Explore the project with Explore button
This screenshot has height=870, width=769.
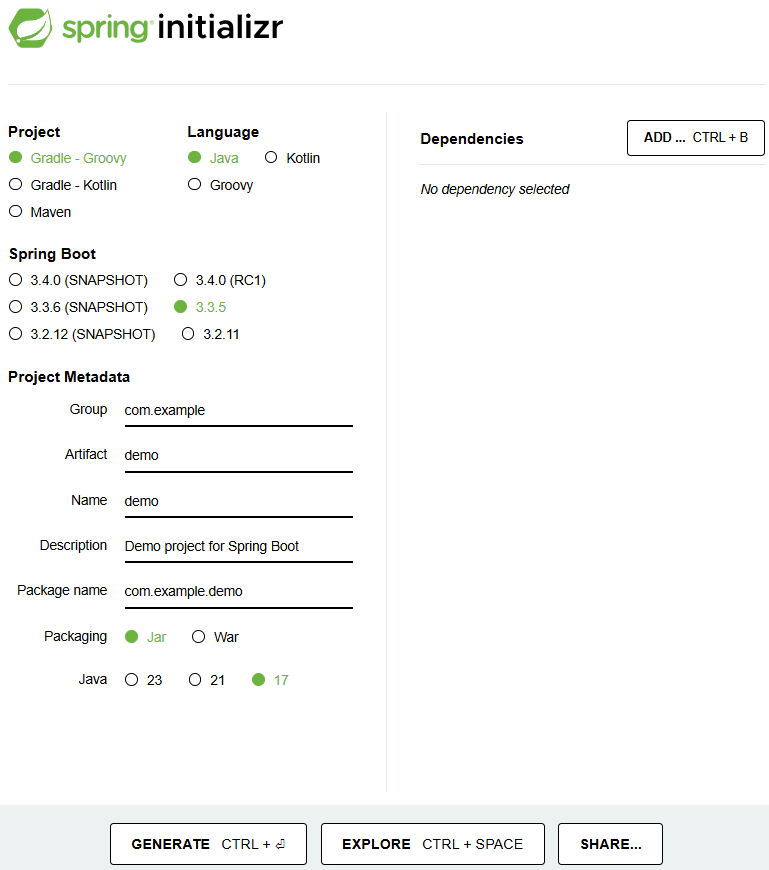pos(433,844)
